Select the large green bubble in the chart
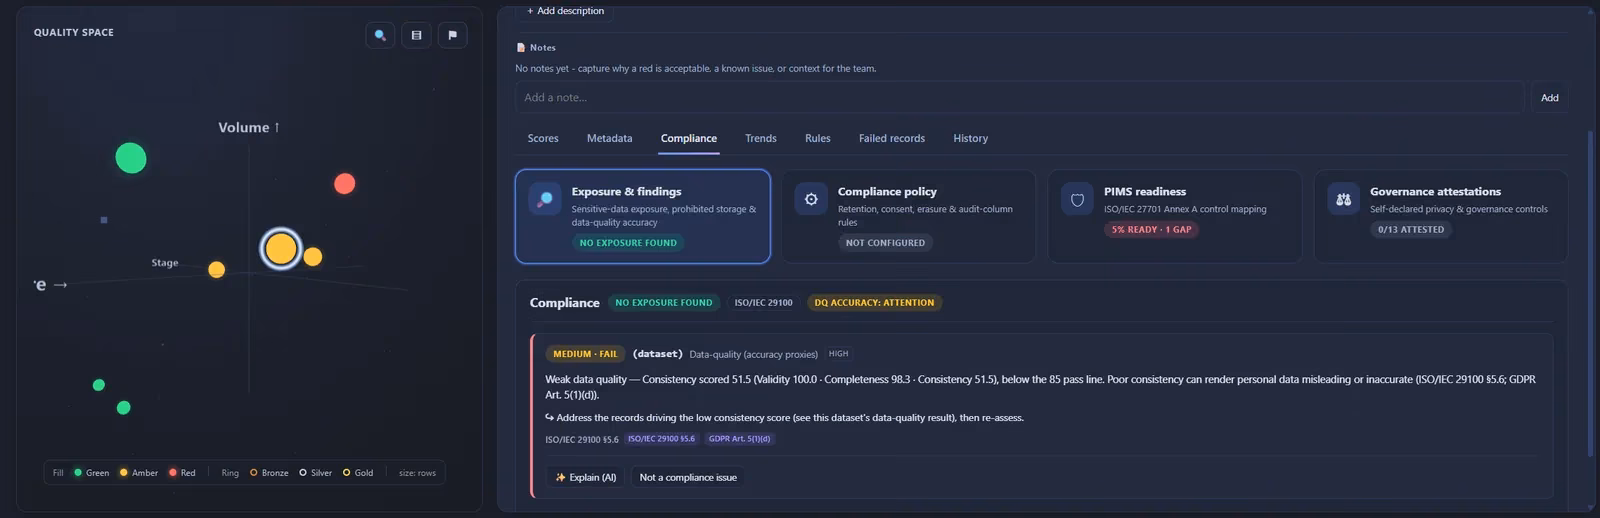 pos(131,158)
